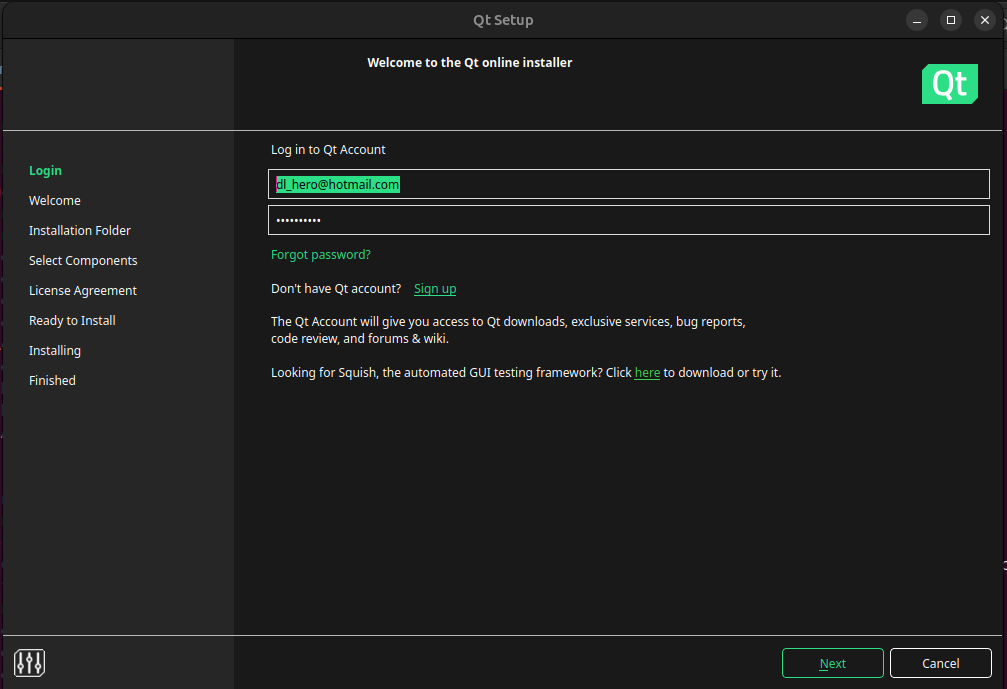Select the Select Components step
This screenshot has width=1007, height=689.
click(83, 261)
